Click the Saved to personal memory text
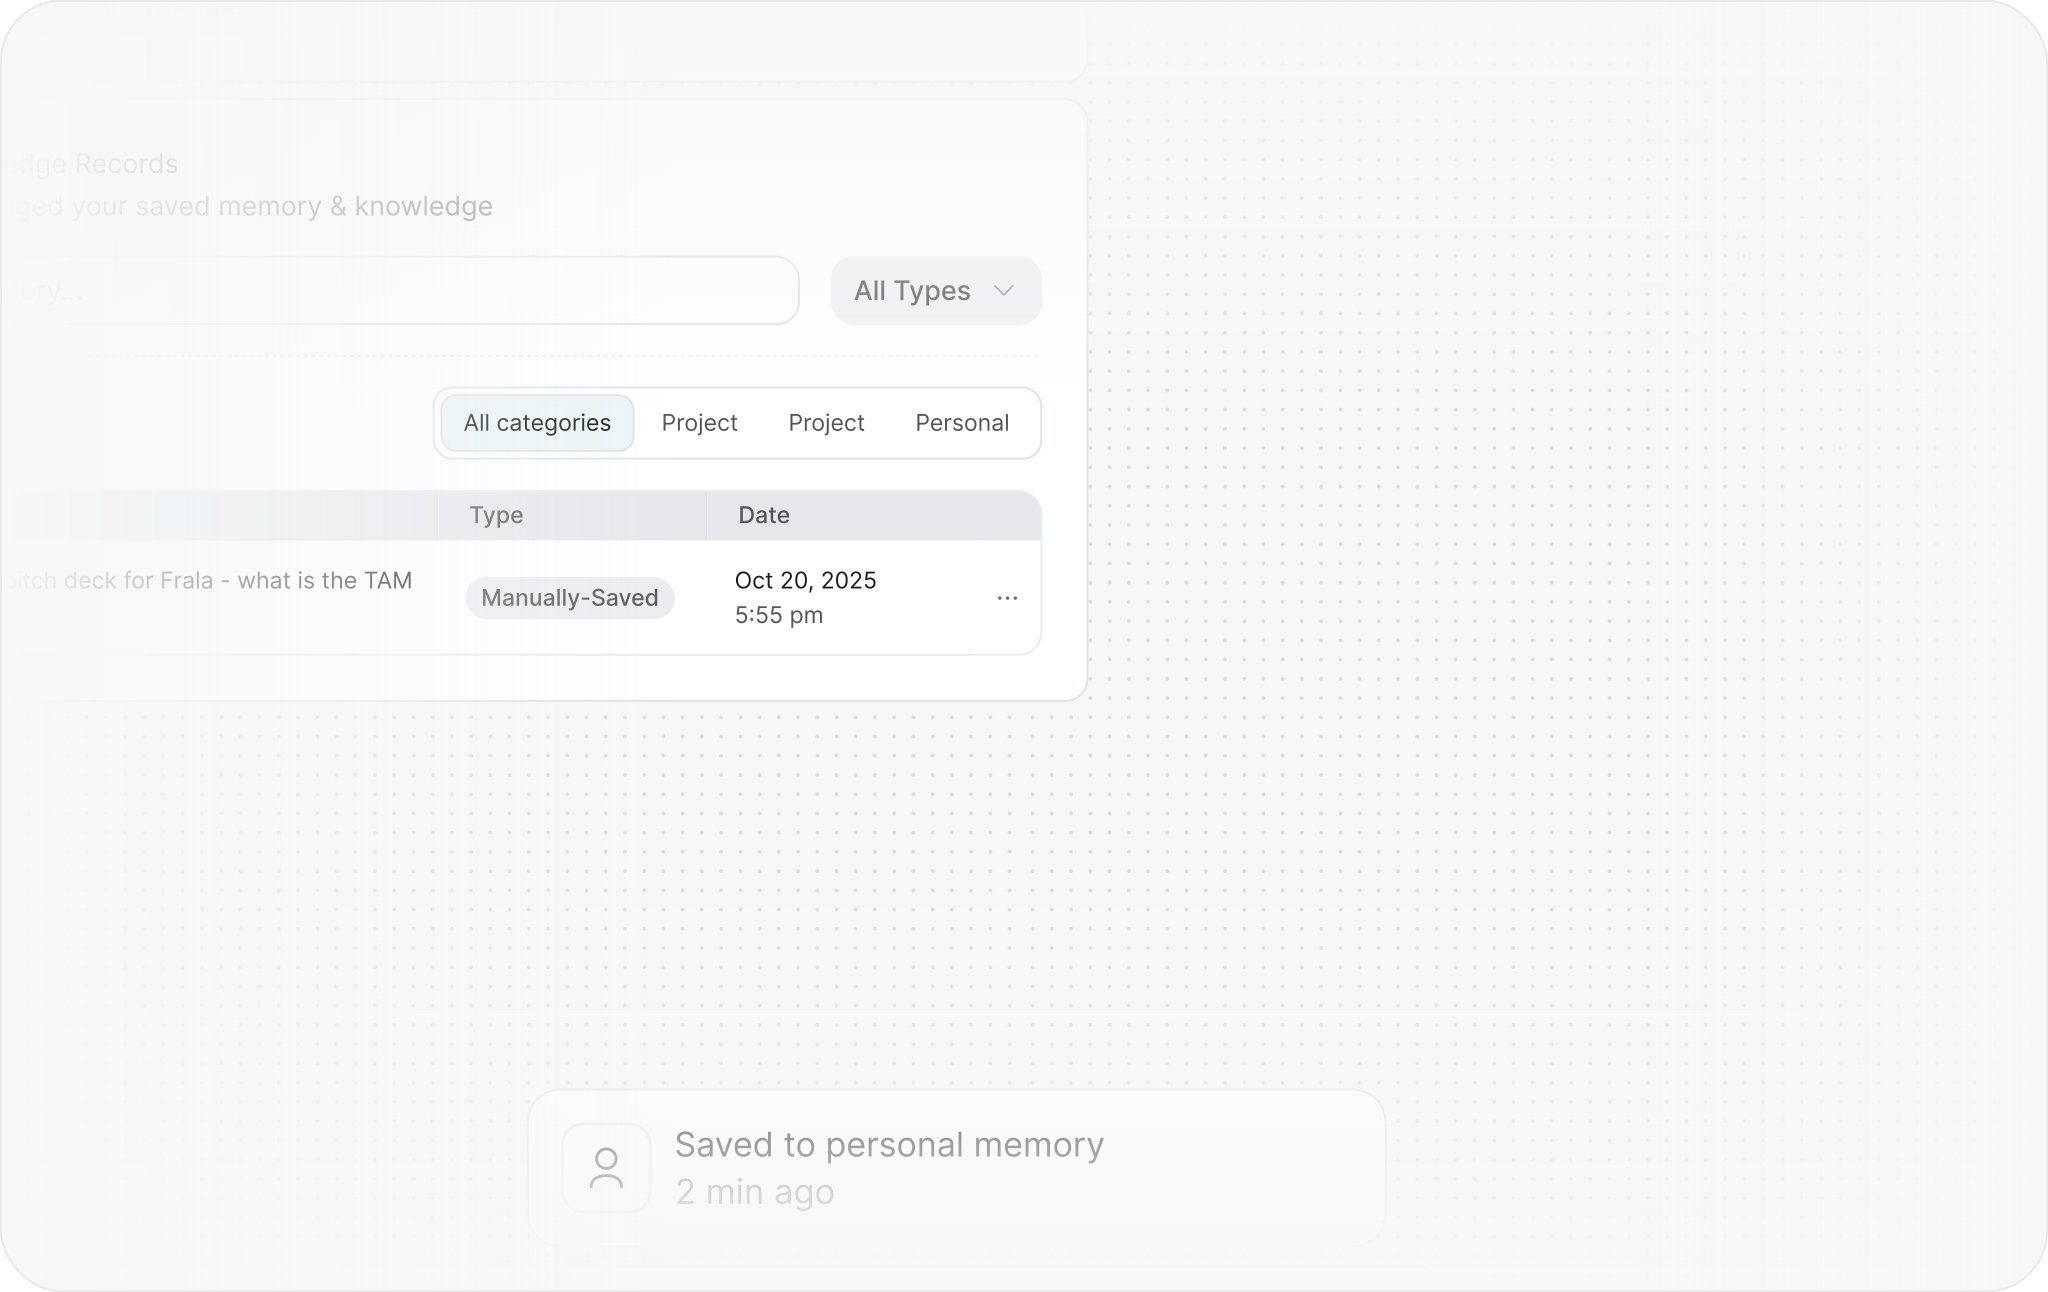Image resolution: width=2048 pixels, height=1292 pixels. pos(889,1145)
